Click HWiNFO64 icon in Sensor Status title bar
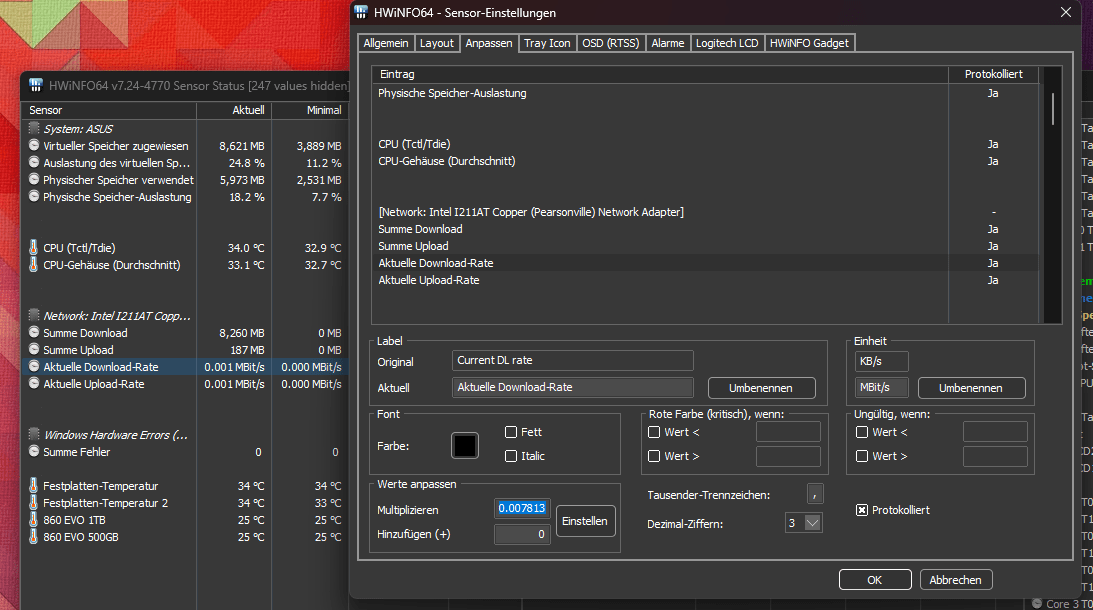Image resolution: width=1093 pixels, height=610 pixels. pos(36,85)
